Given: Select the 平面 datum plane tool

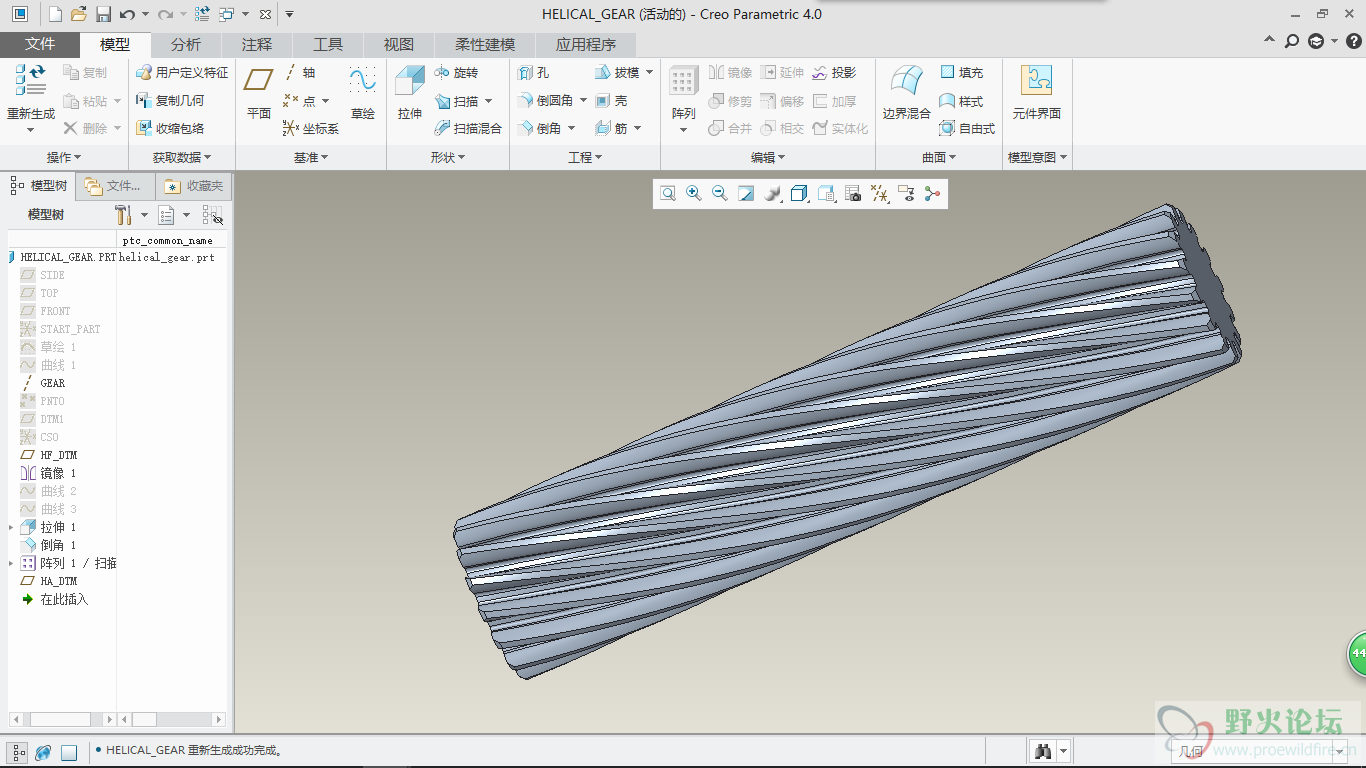Looking at the screenshot, I should coord(259,92).
